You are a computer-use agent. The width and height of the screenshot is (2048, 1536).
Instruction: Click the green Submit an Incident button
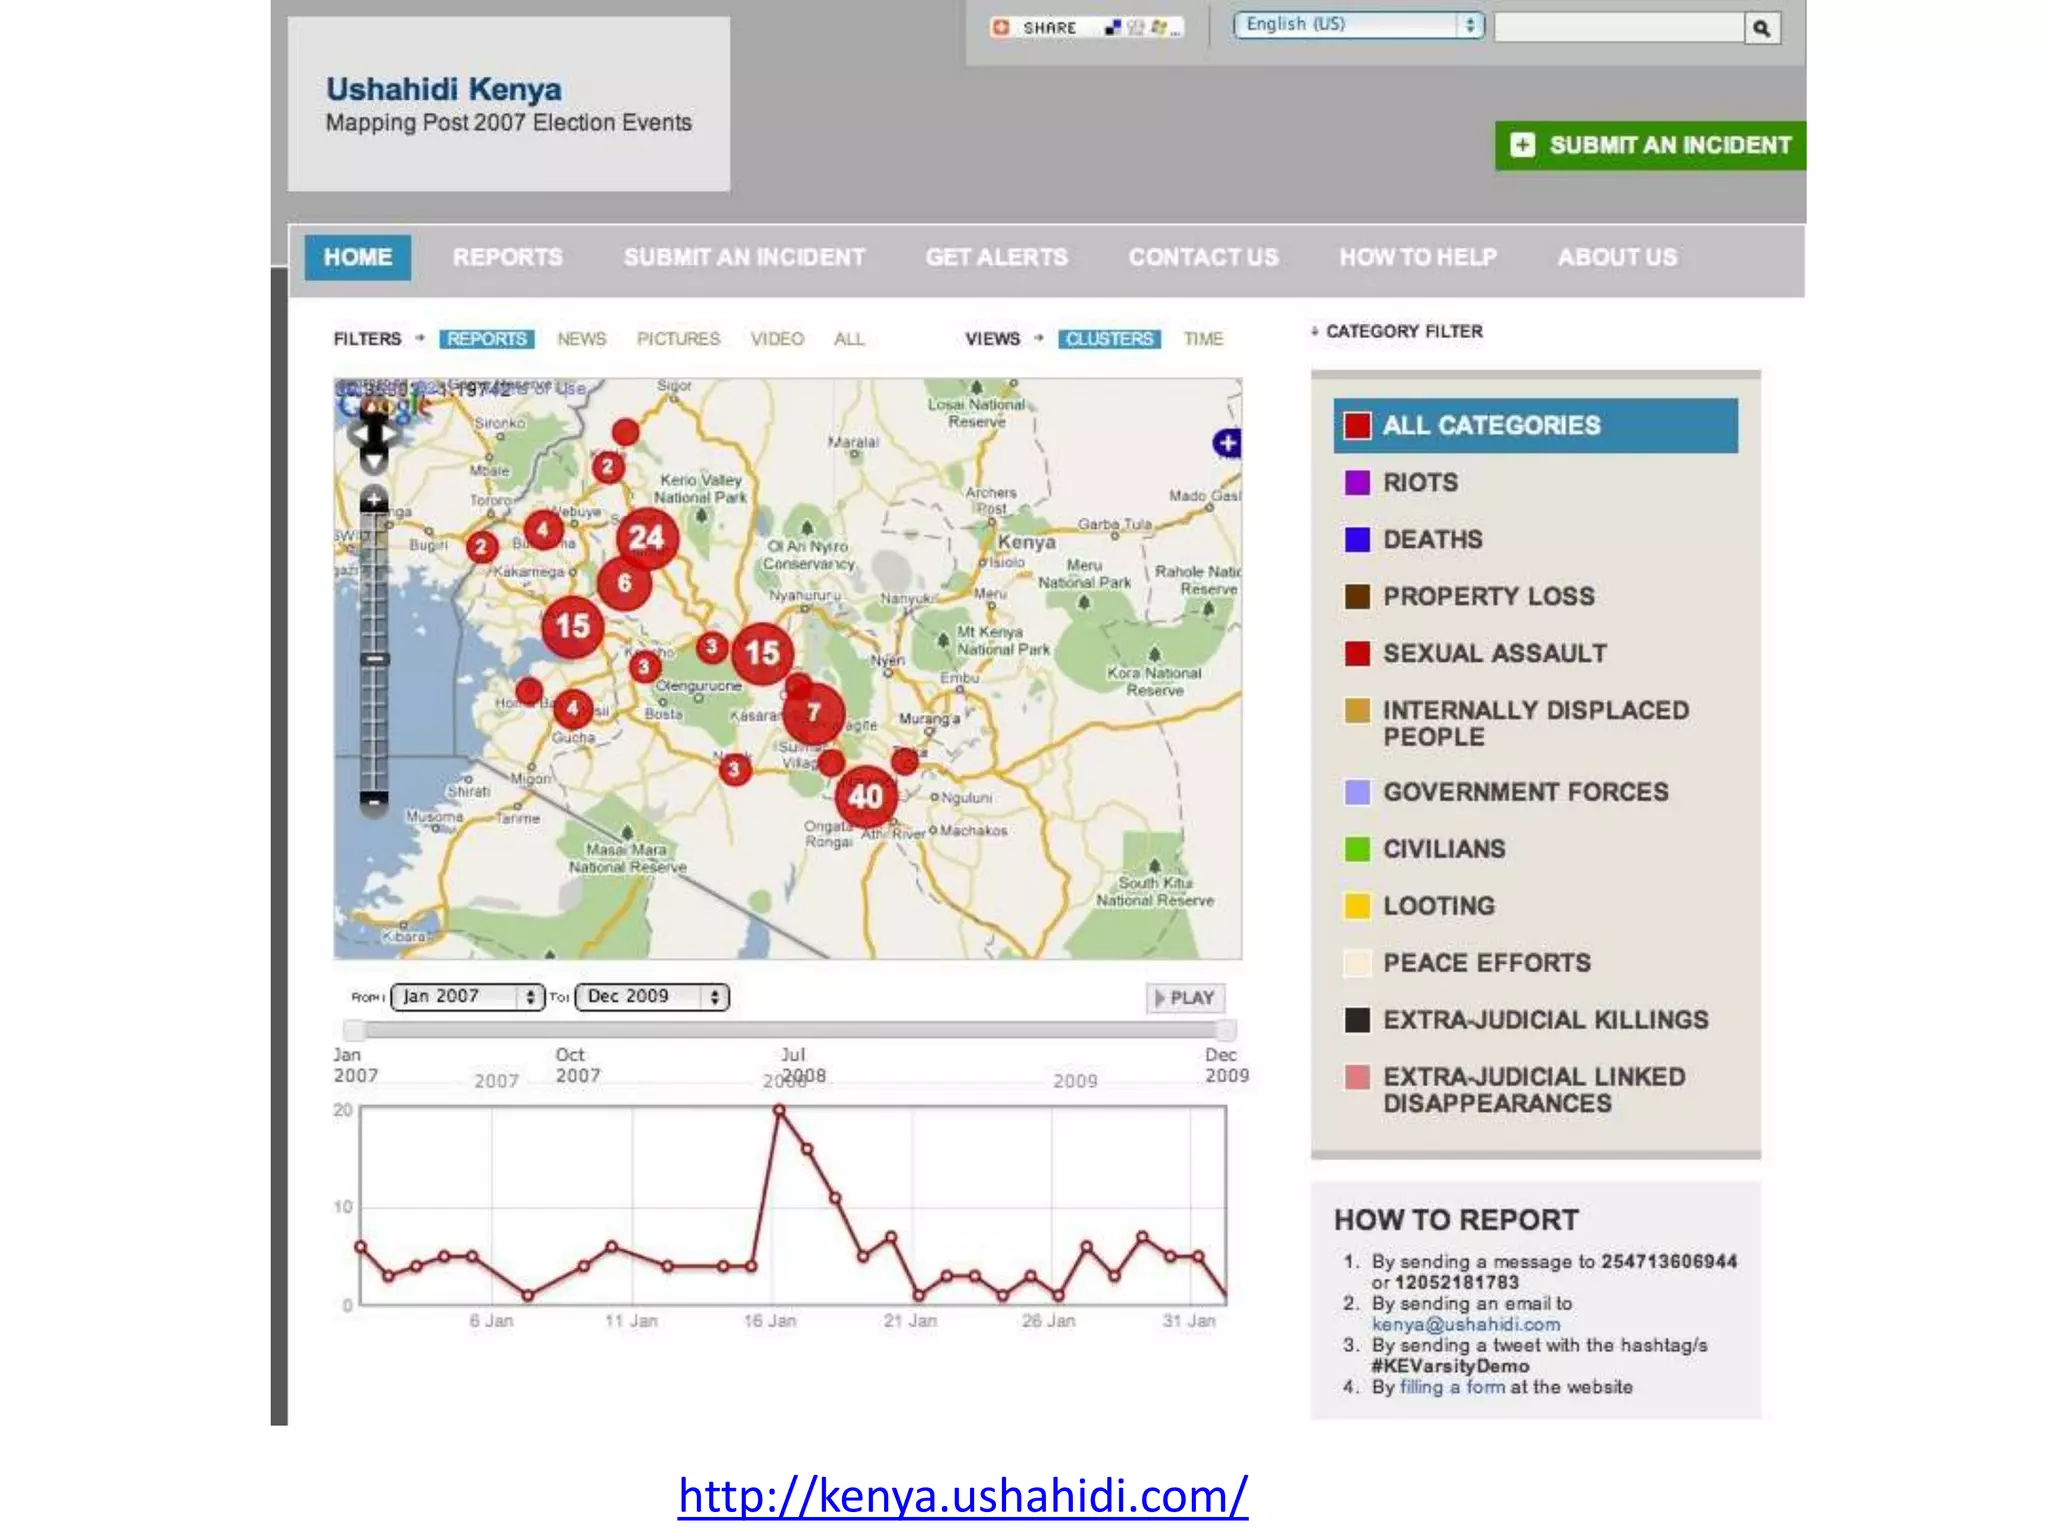pos(1650,146)
